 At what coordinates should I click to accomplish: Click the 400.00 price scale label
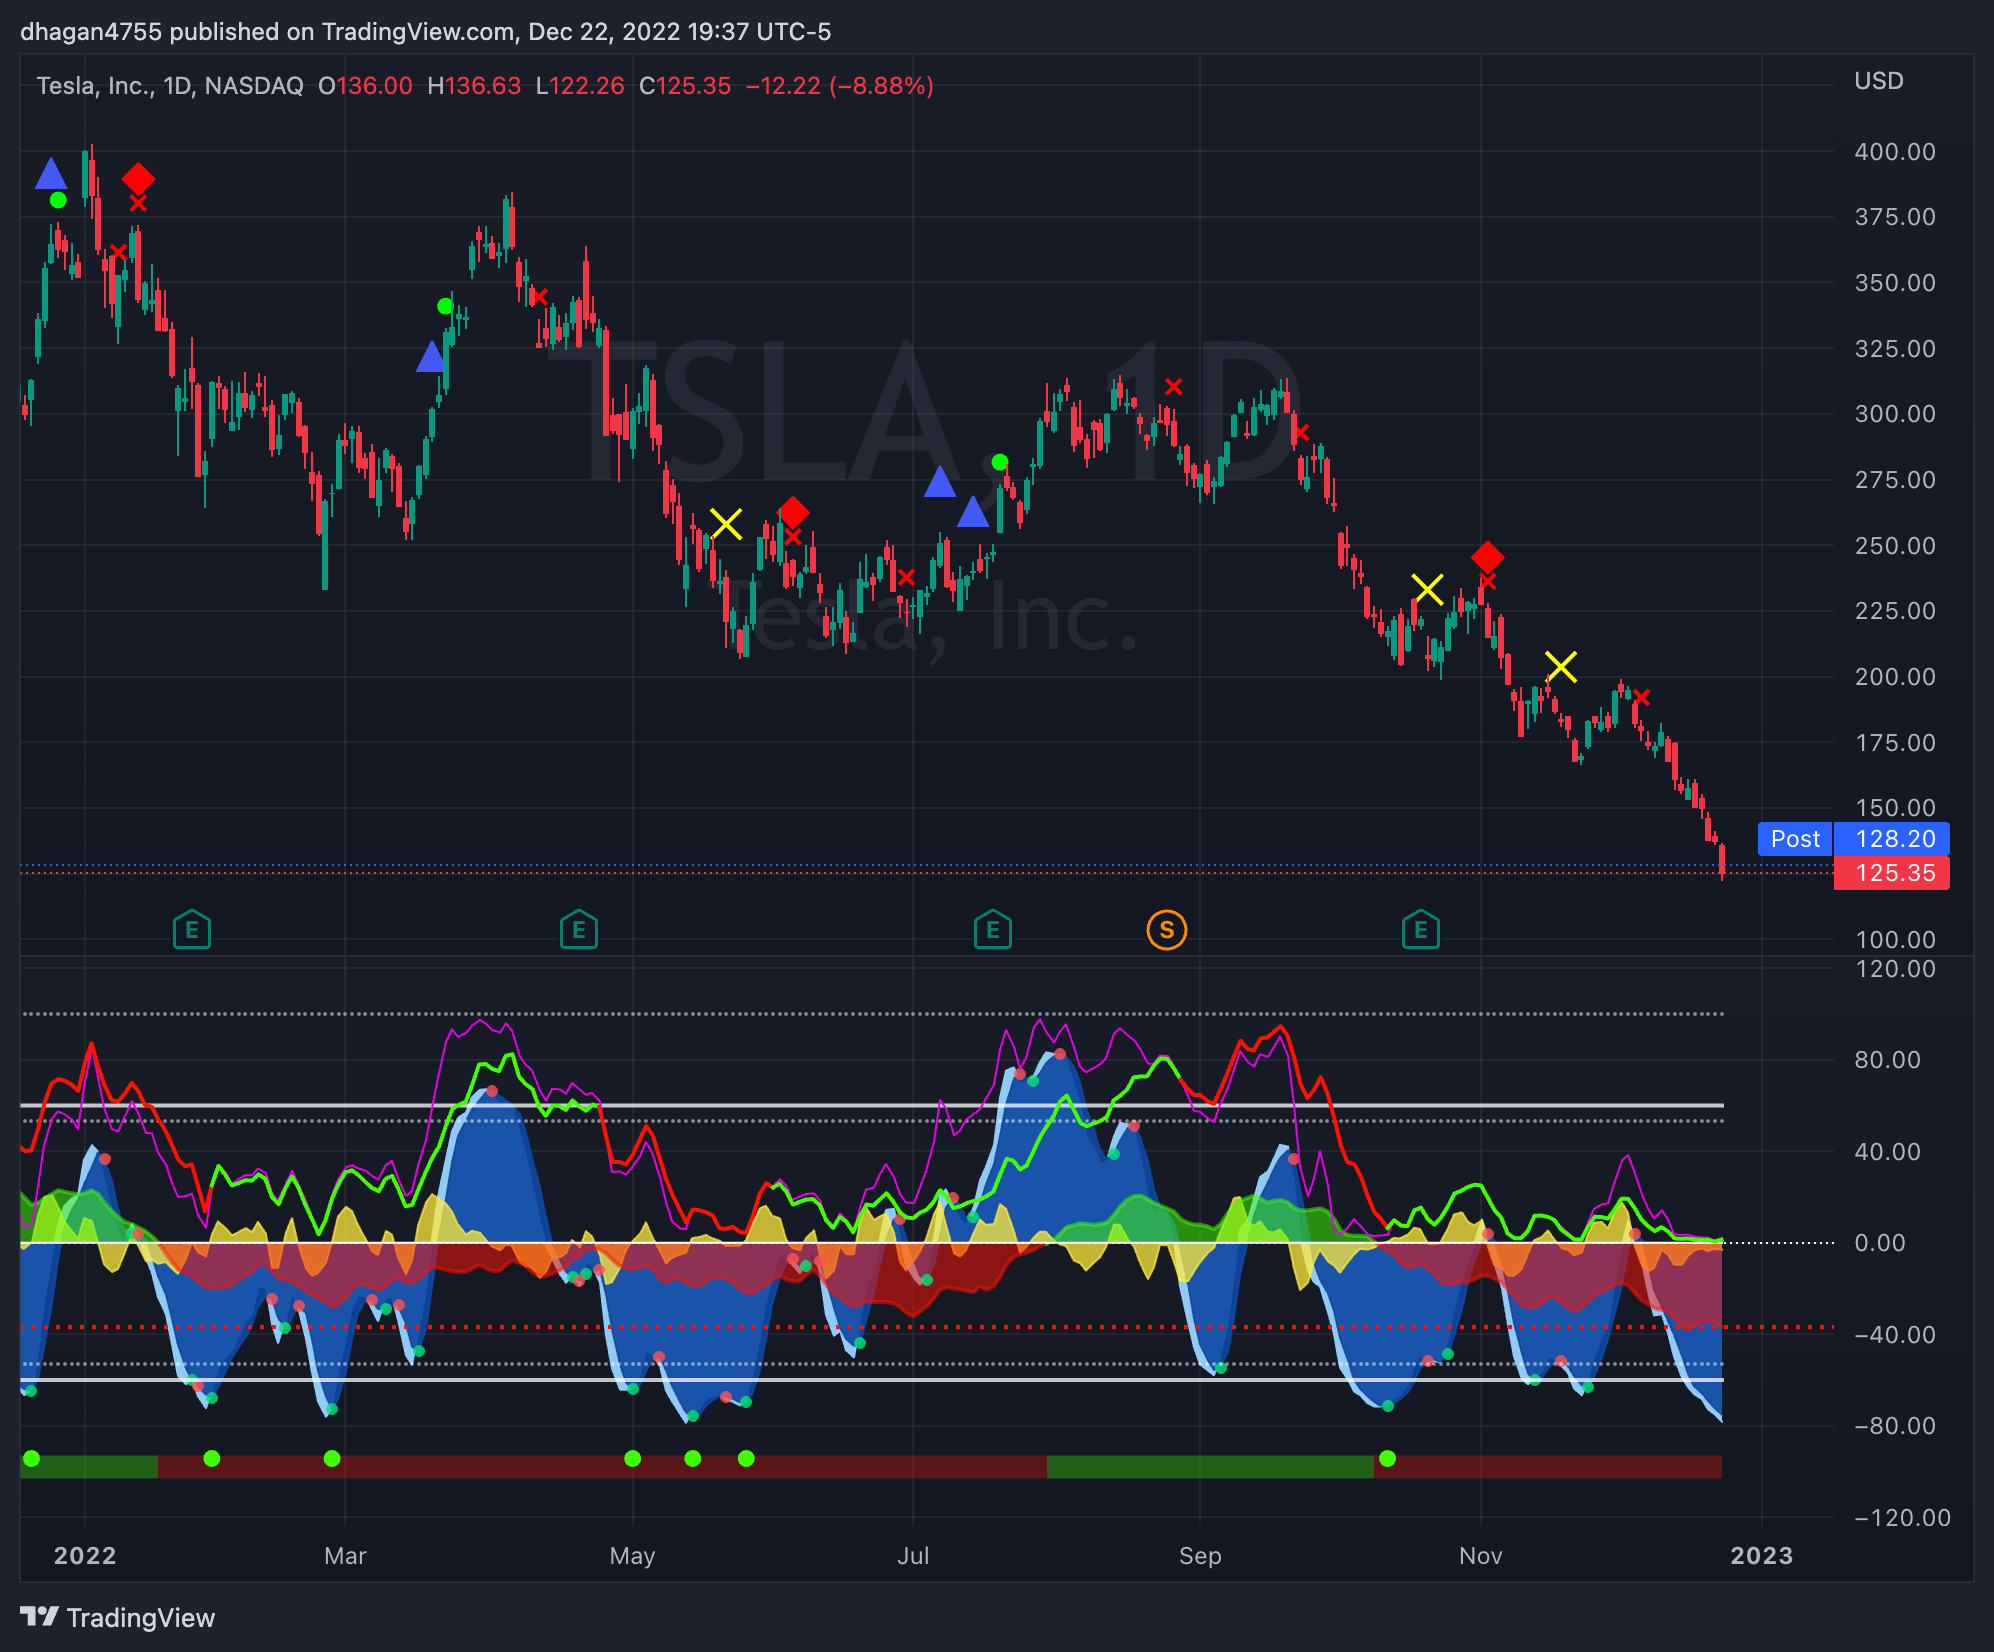click(x=1894, y=152)
